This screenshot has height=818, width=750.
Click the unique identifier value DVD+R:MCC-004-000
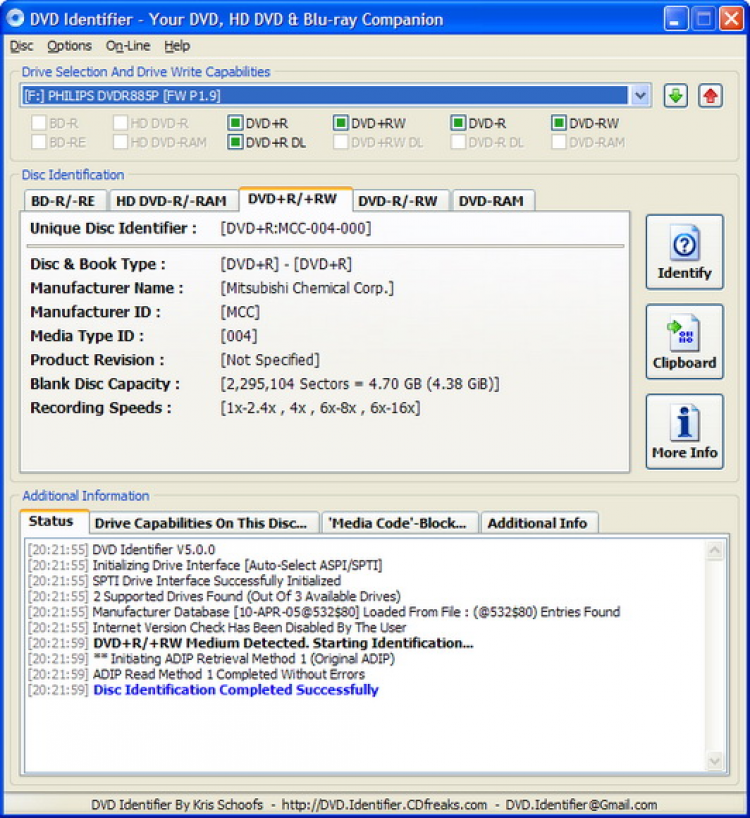(296, 228)
